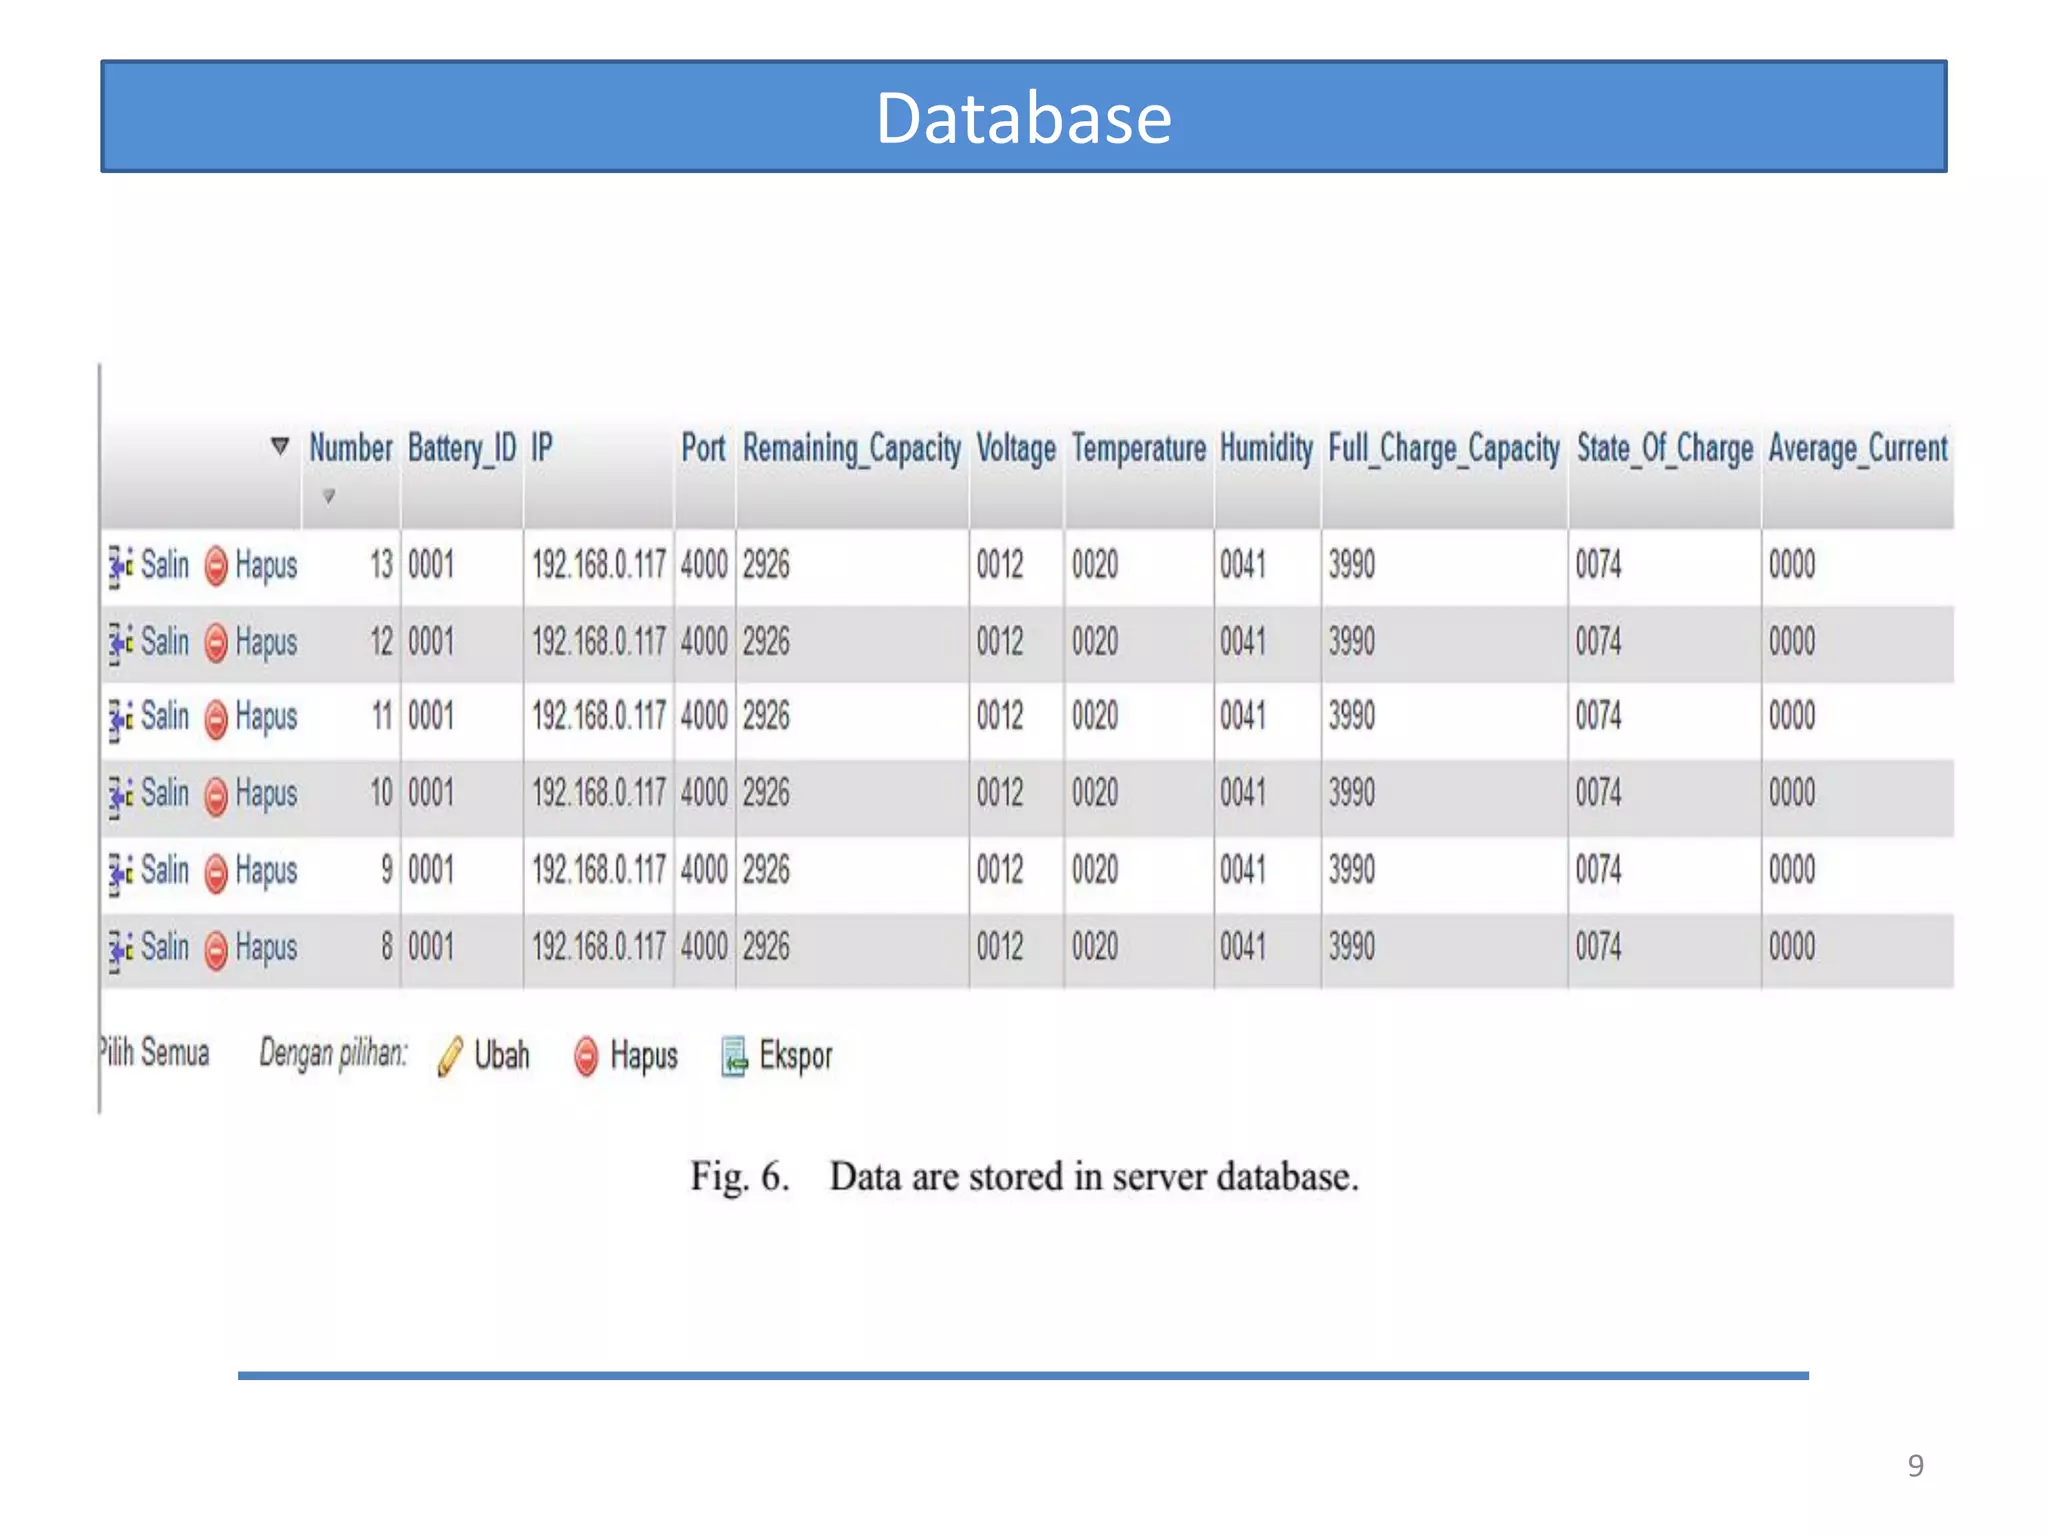Sort by the Average_Current column header
This screenshot has width=2048, height=1536.
(x=1857, y=448)
